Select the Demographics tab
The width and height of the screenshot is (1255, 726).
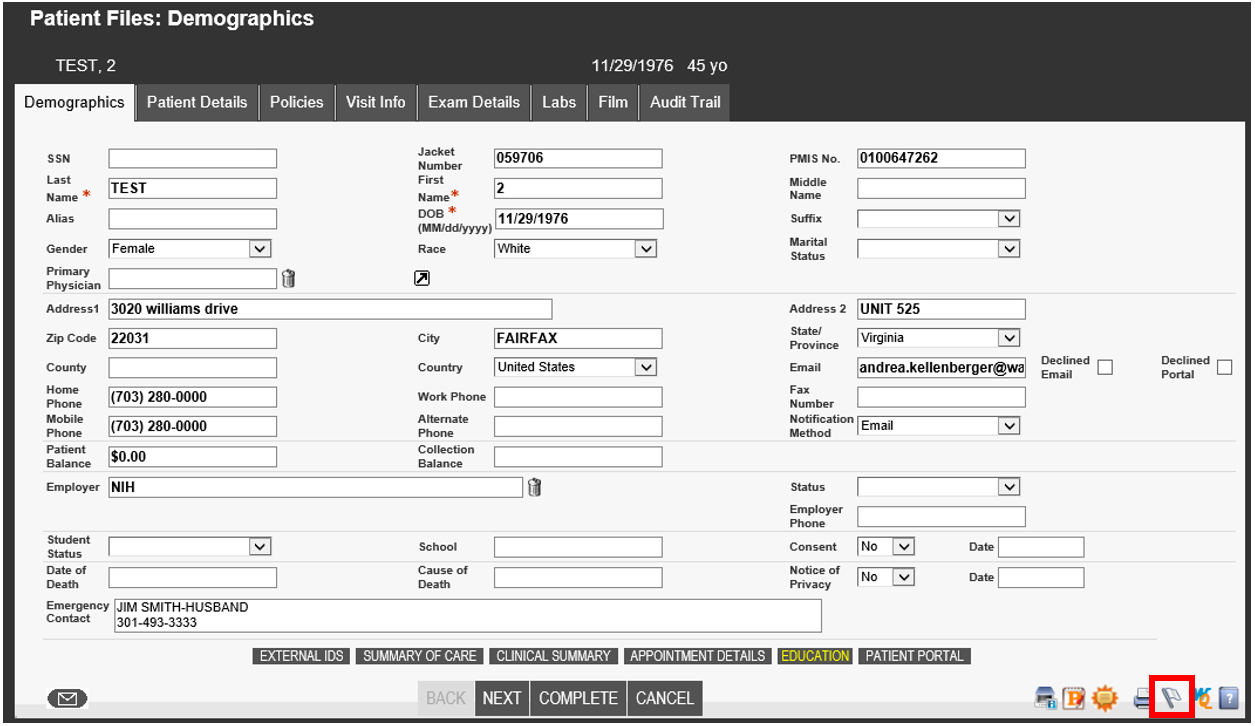[x=75, y=102]
